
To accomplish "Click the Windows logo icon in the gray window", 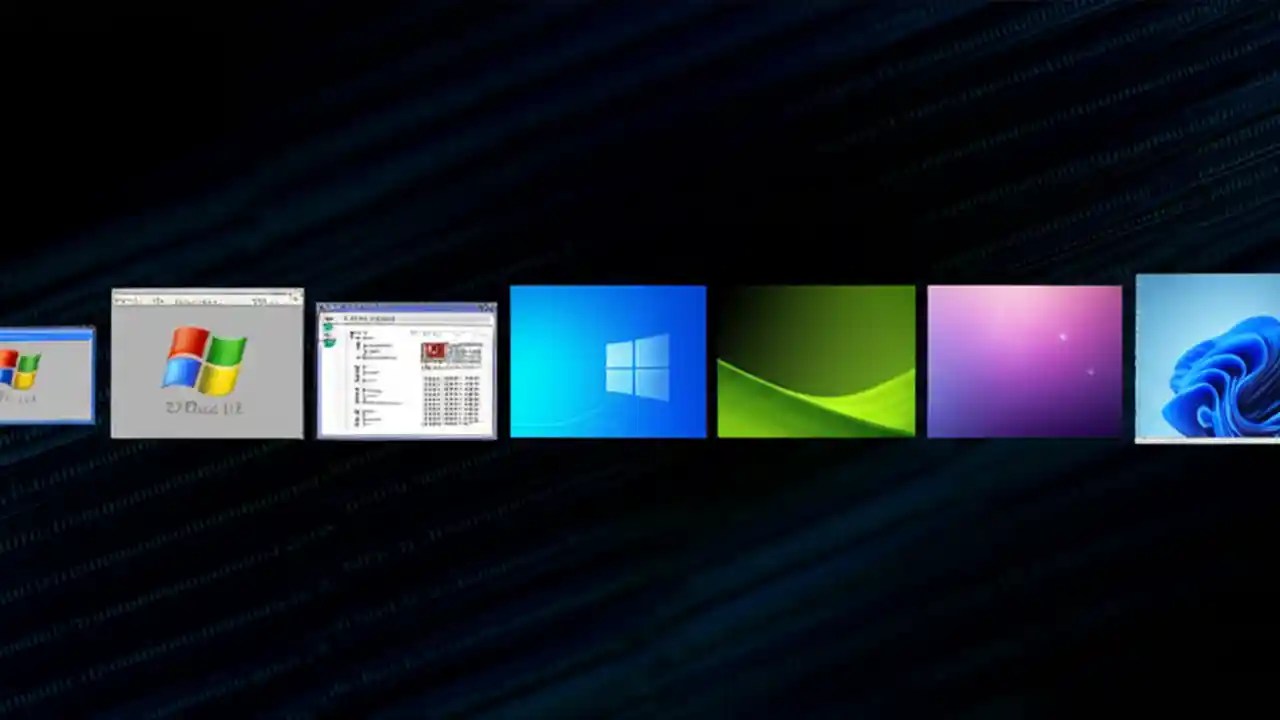I will [x=205, y=360].
